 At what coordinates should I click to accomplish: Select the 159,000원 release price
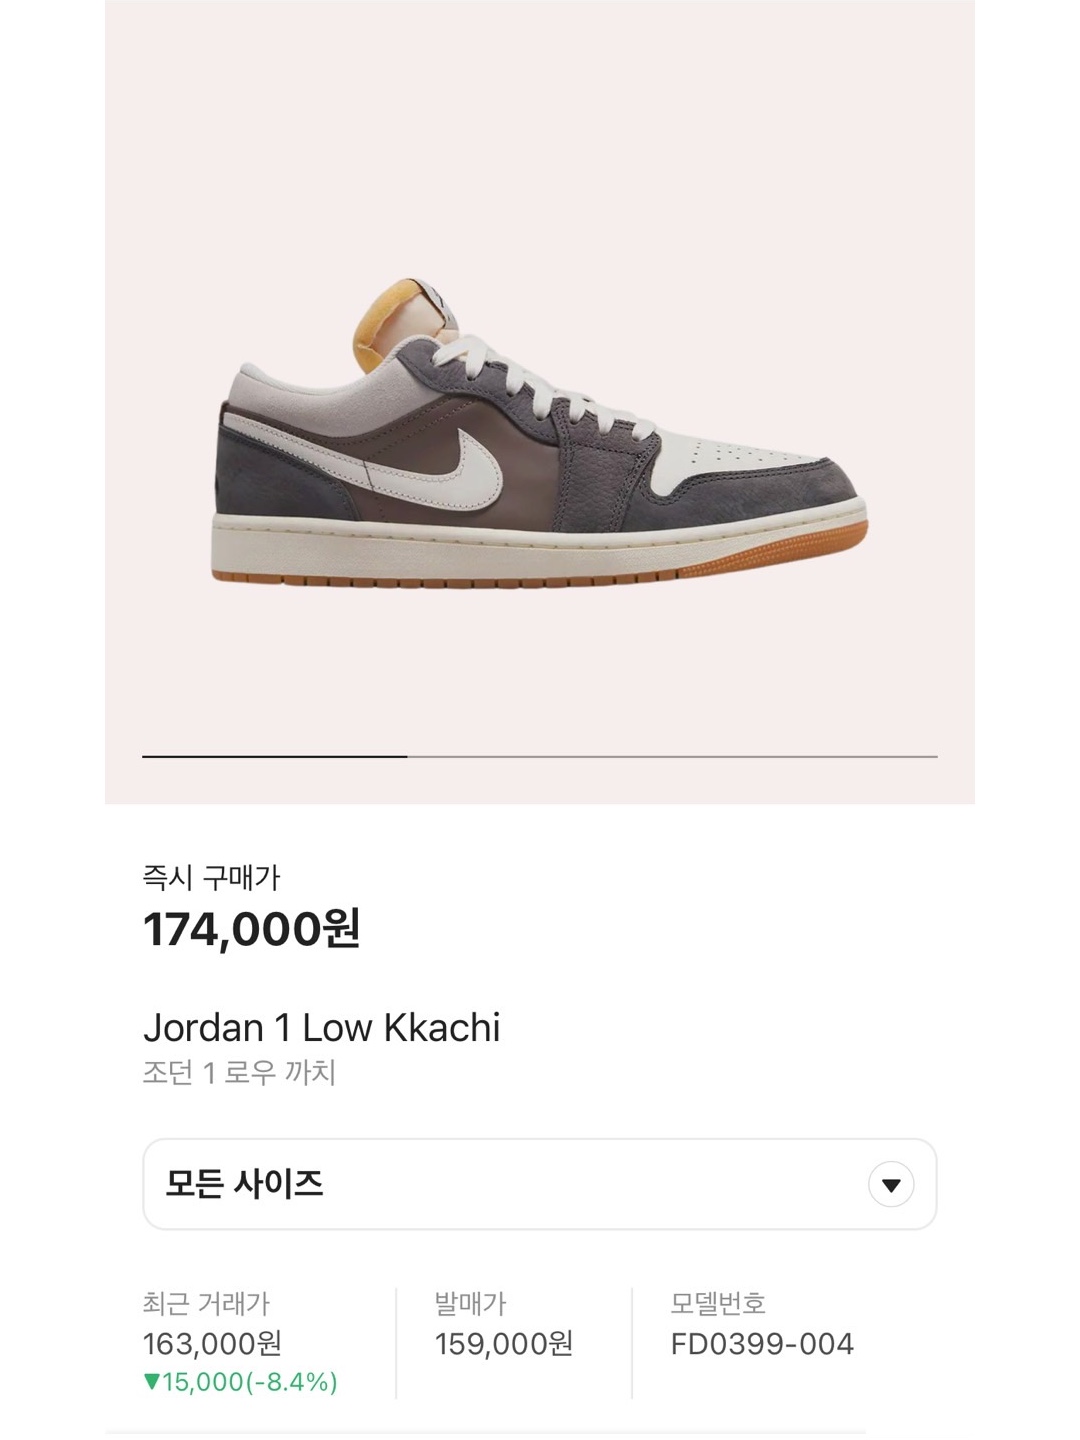tap(503, 1343)
